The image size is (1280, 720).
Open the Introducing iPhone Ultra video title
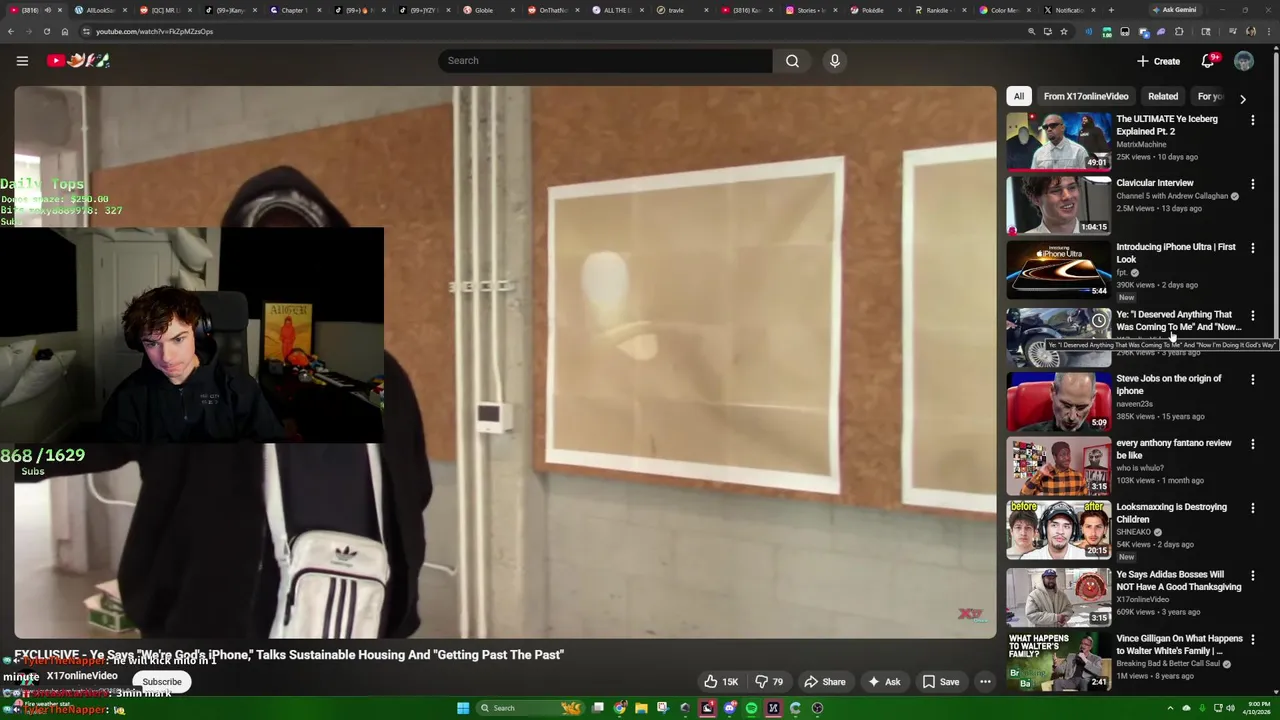click(1176, 253)
